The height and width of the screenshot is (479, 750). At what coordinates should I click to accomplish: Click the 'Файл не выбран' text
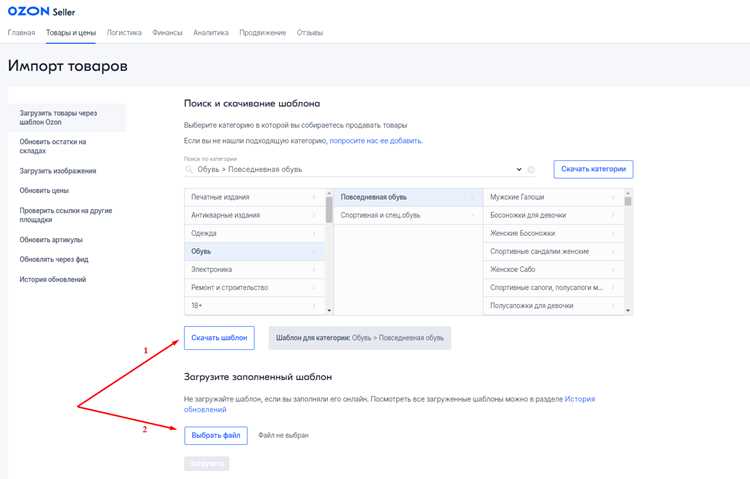pyautogui.click(x=283, y=435)
